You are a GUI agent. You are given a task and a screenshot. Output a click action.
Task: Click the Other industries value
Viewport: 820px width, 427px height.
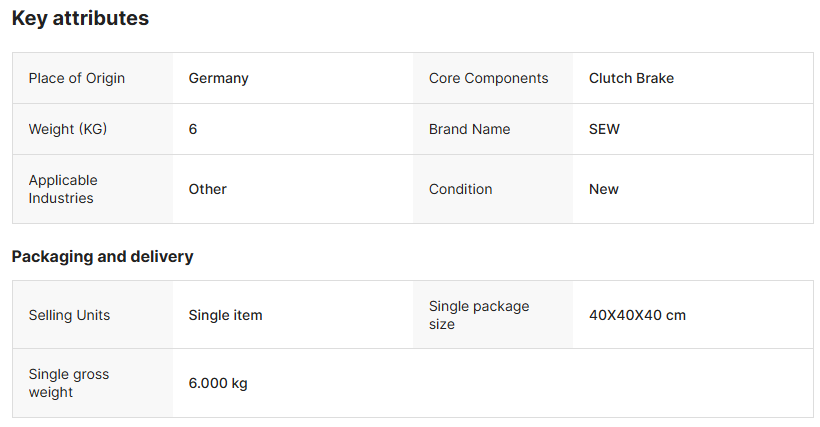pyautogui.click(x=208, y=189)
